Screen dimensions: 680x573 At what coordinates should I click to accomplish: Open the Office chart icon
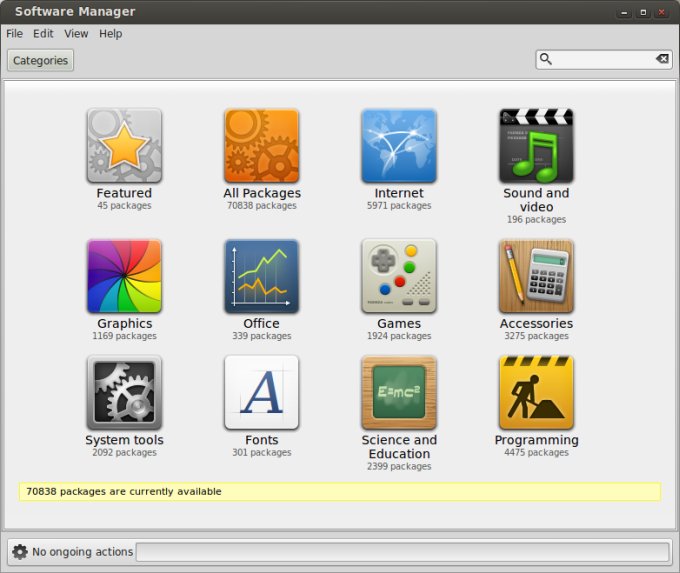click(x=262, y=276)
